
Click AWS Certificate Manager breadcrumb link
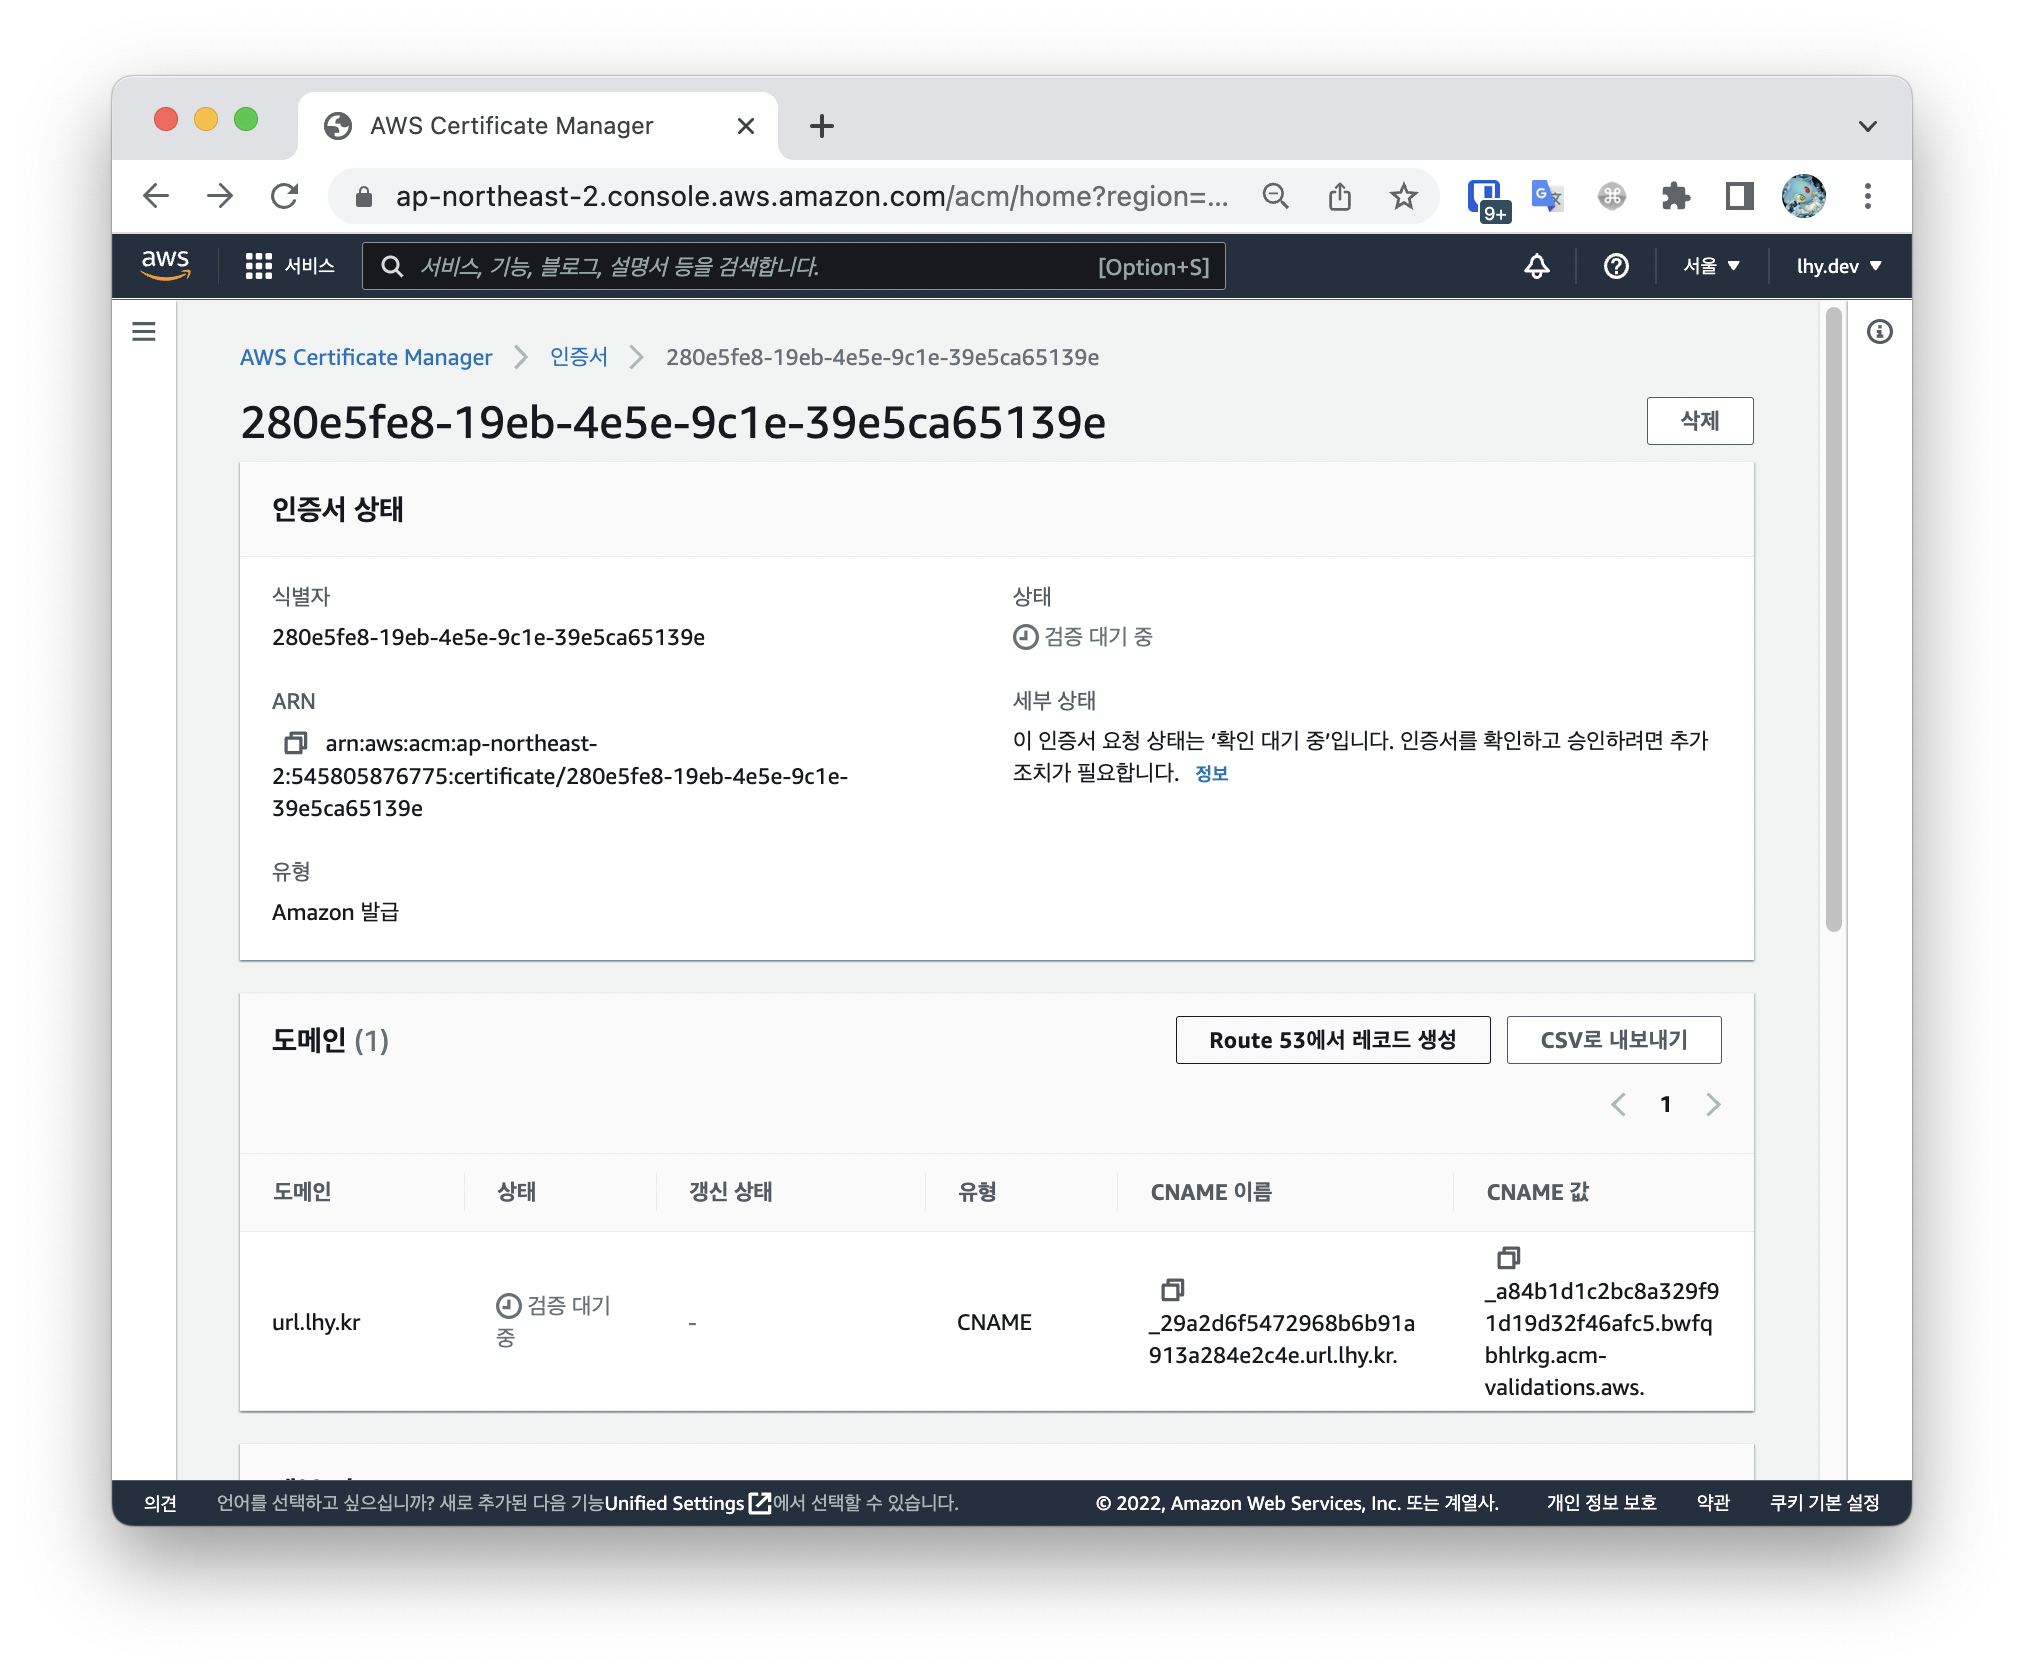pos(366,357)
